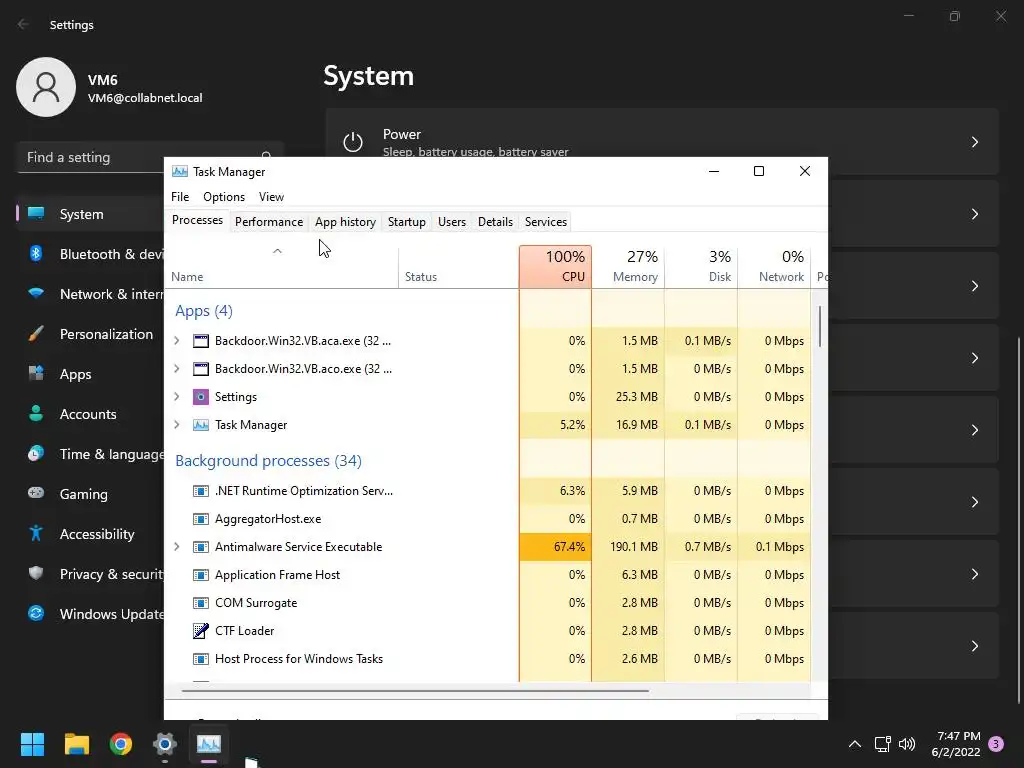Click the Task Manager horizontal scrollbar
1024x768 pixels.
click(415, 690)
